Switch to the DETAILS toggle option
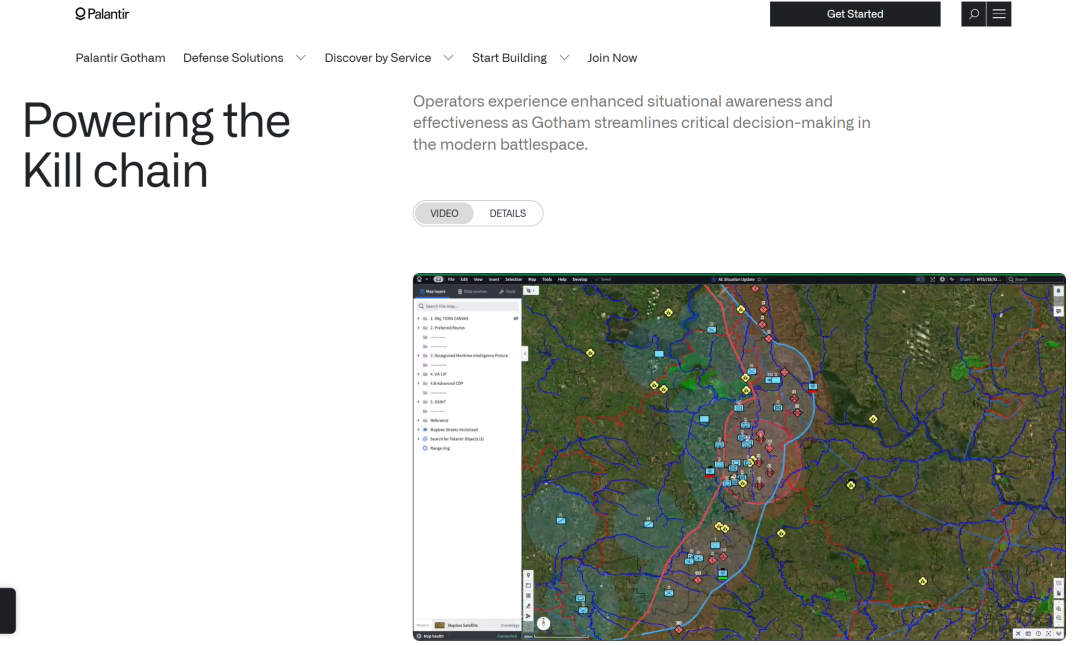The width and height of the screenshot is (1080, 646). click(508, 213)
